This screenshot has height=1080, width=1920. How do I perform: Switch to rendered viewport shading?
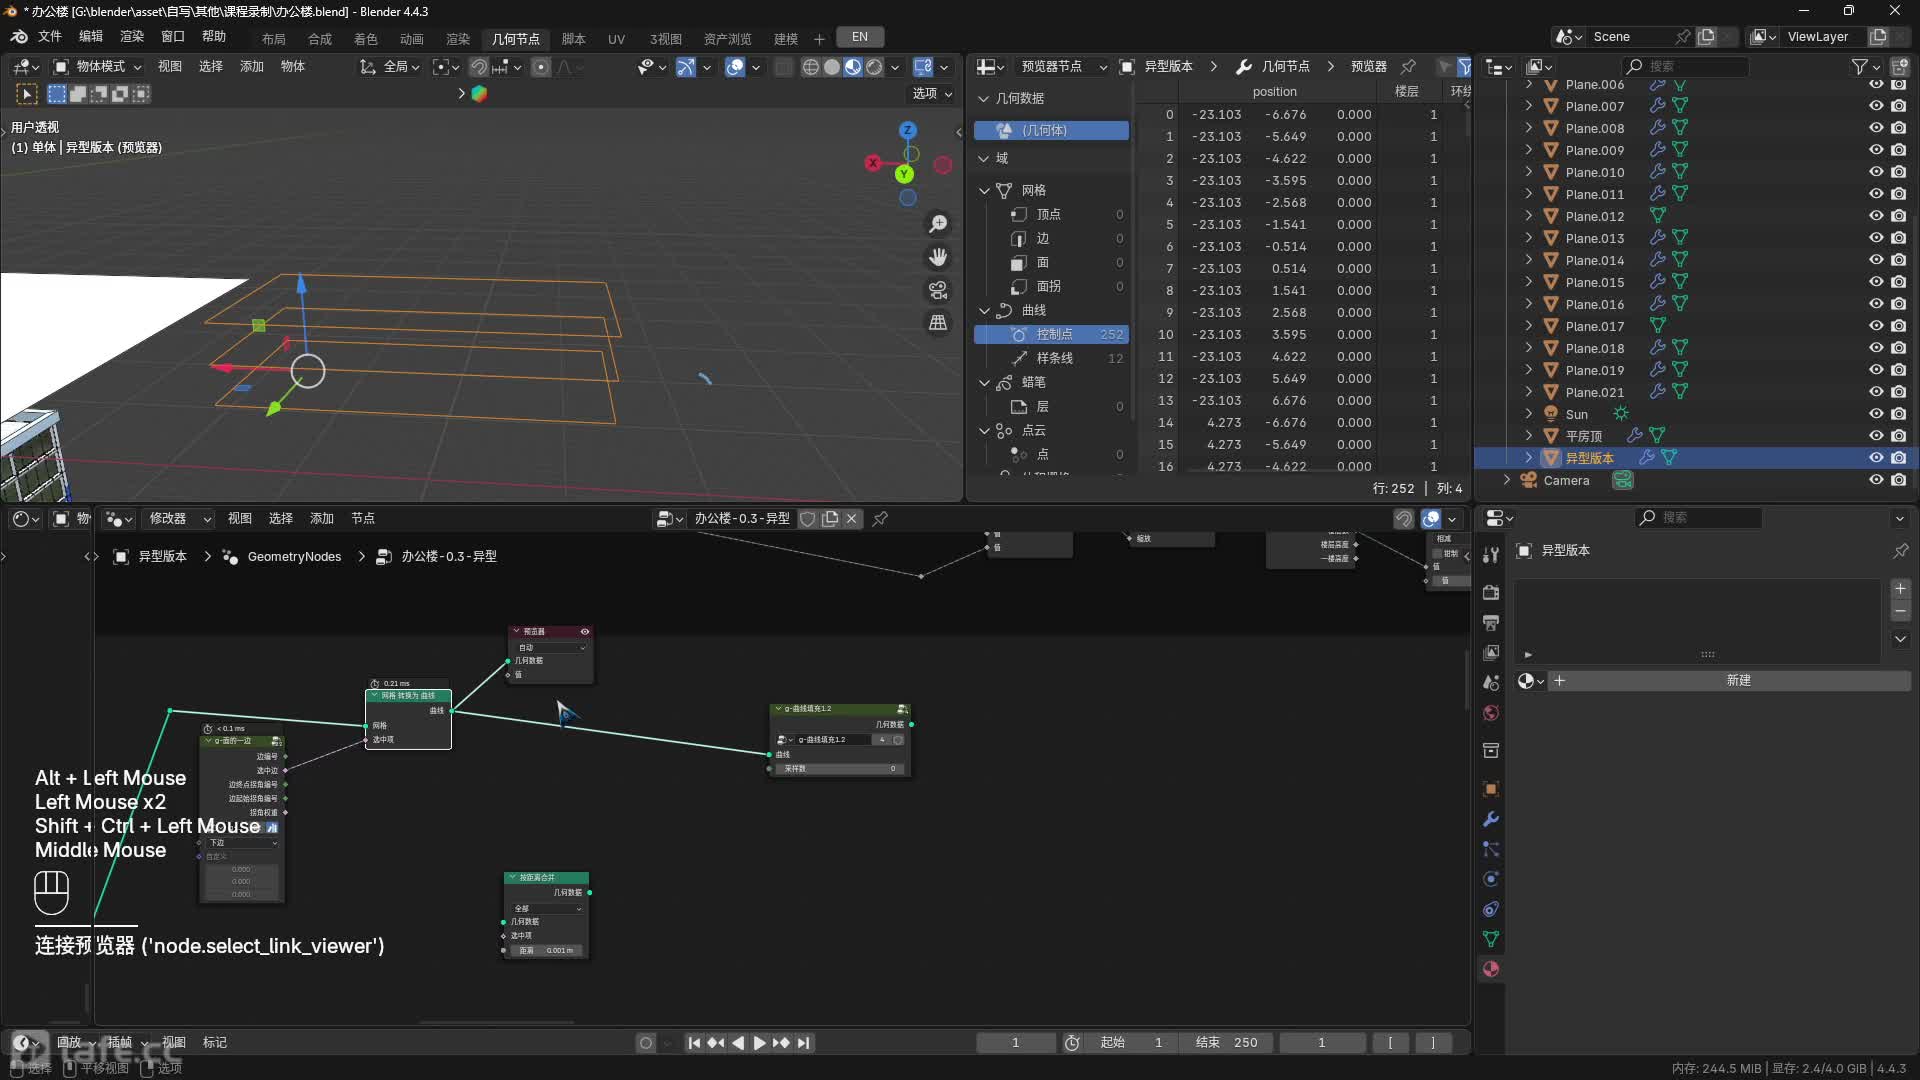click(875, 67)
